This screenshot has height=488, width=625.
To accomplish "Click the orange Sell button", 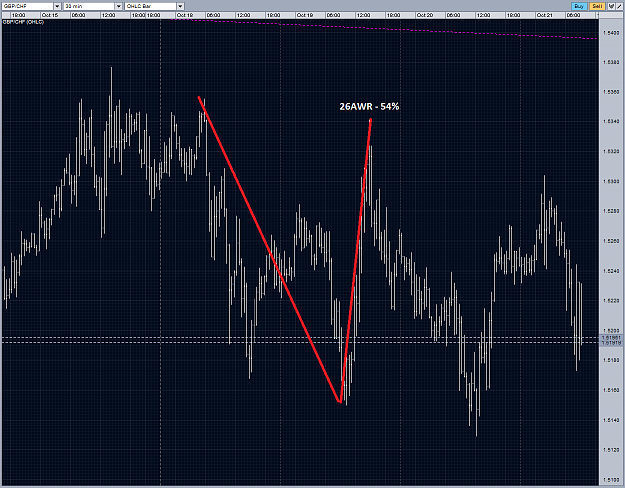I will coord(597,6).
